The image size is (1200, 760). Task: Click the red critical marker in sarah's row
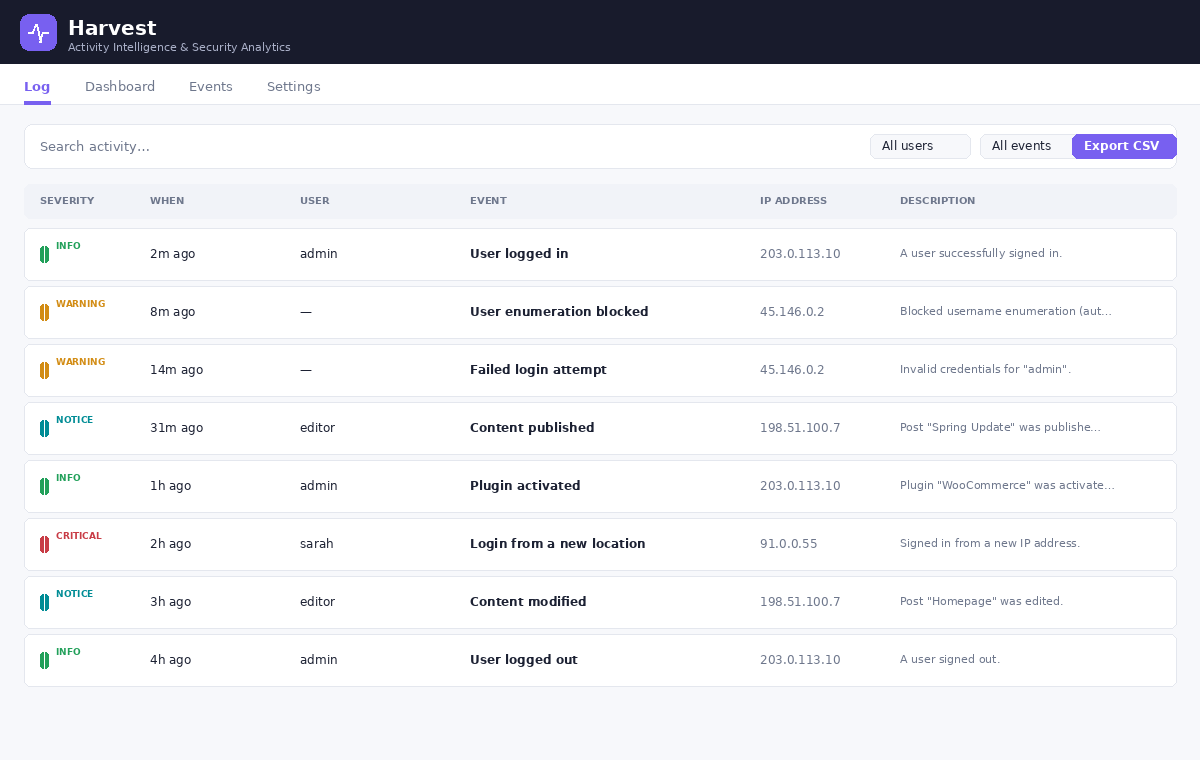44,544
